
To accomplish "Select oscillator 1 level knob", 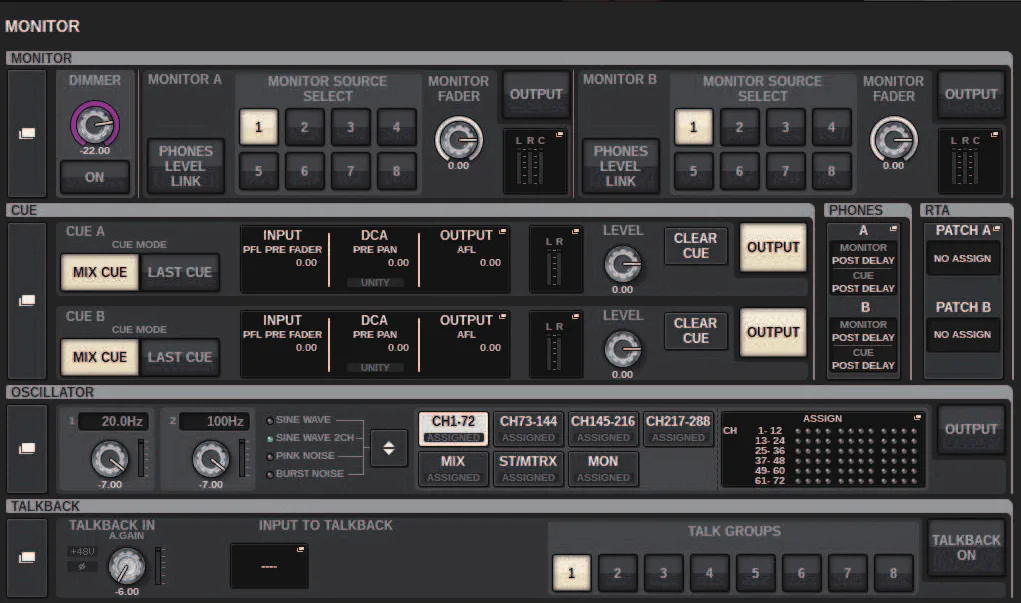I will [110, 459].
